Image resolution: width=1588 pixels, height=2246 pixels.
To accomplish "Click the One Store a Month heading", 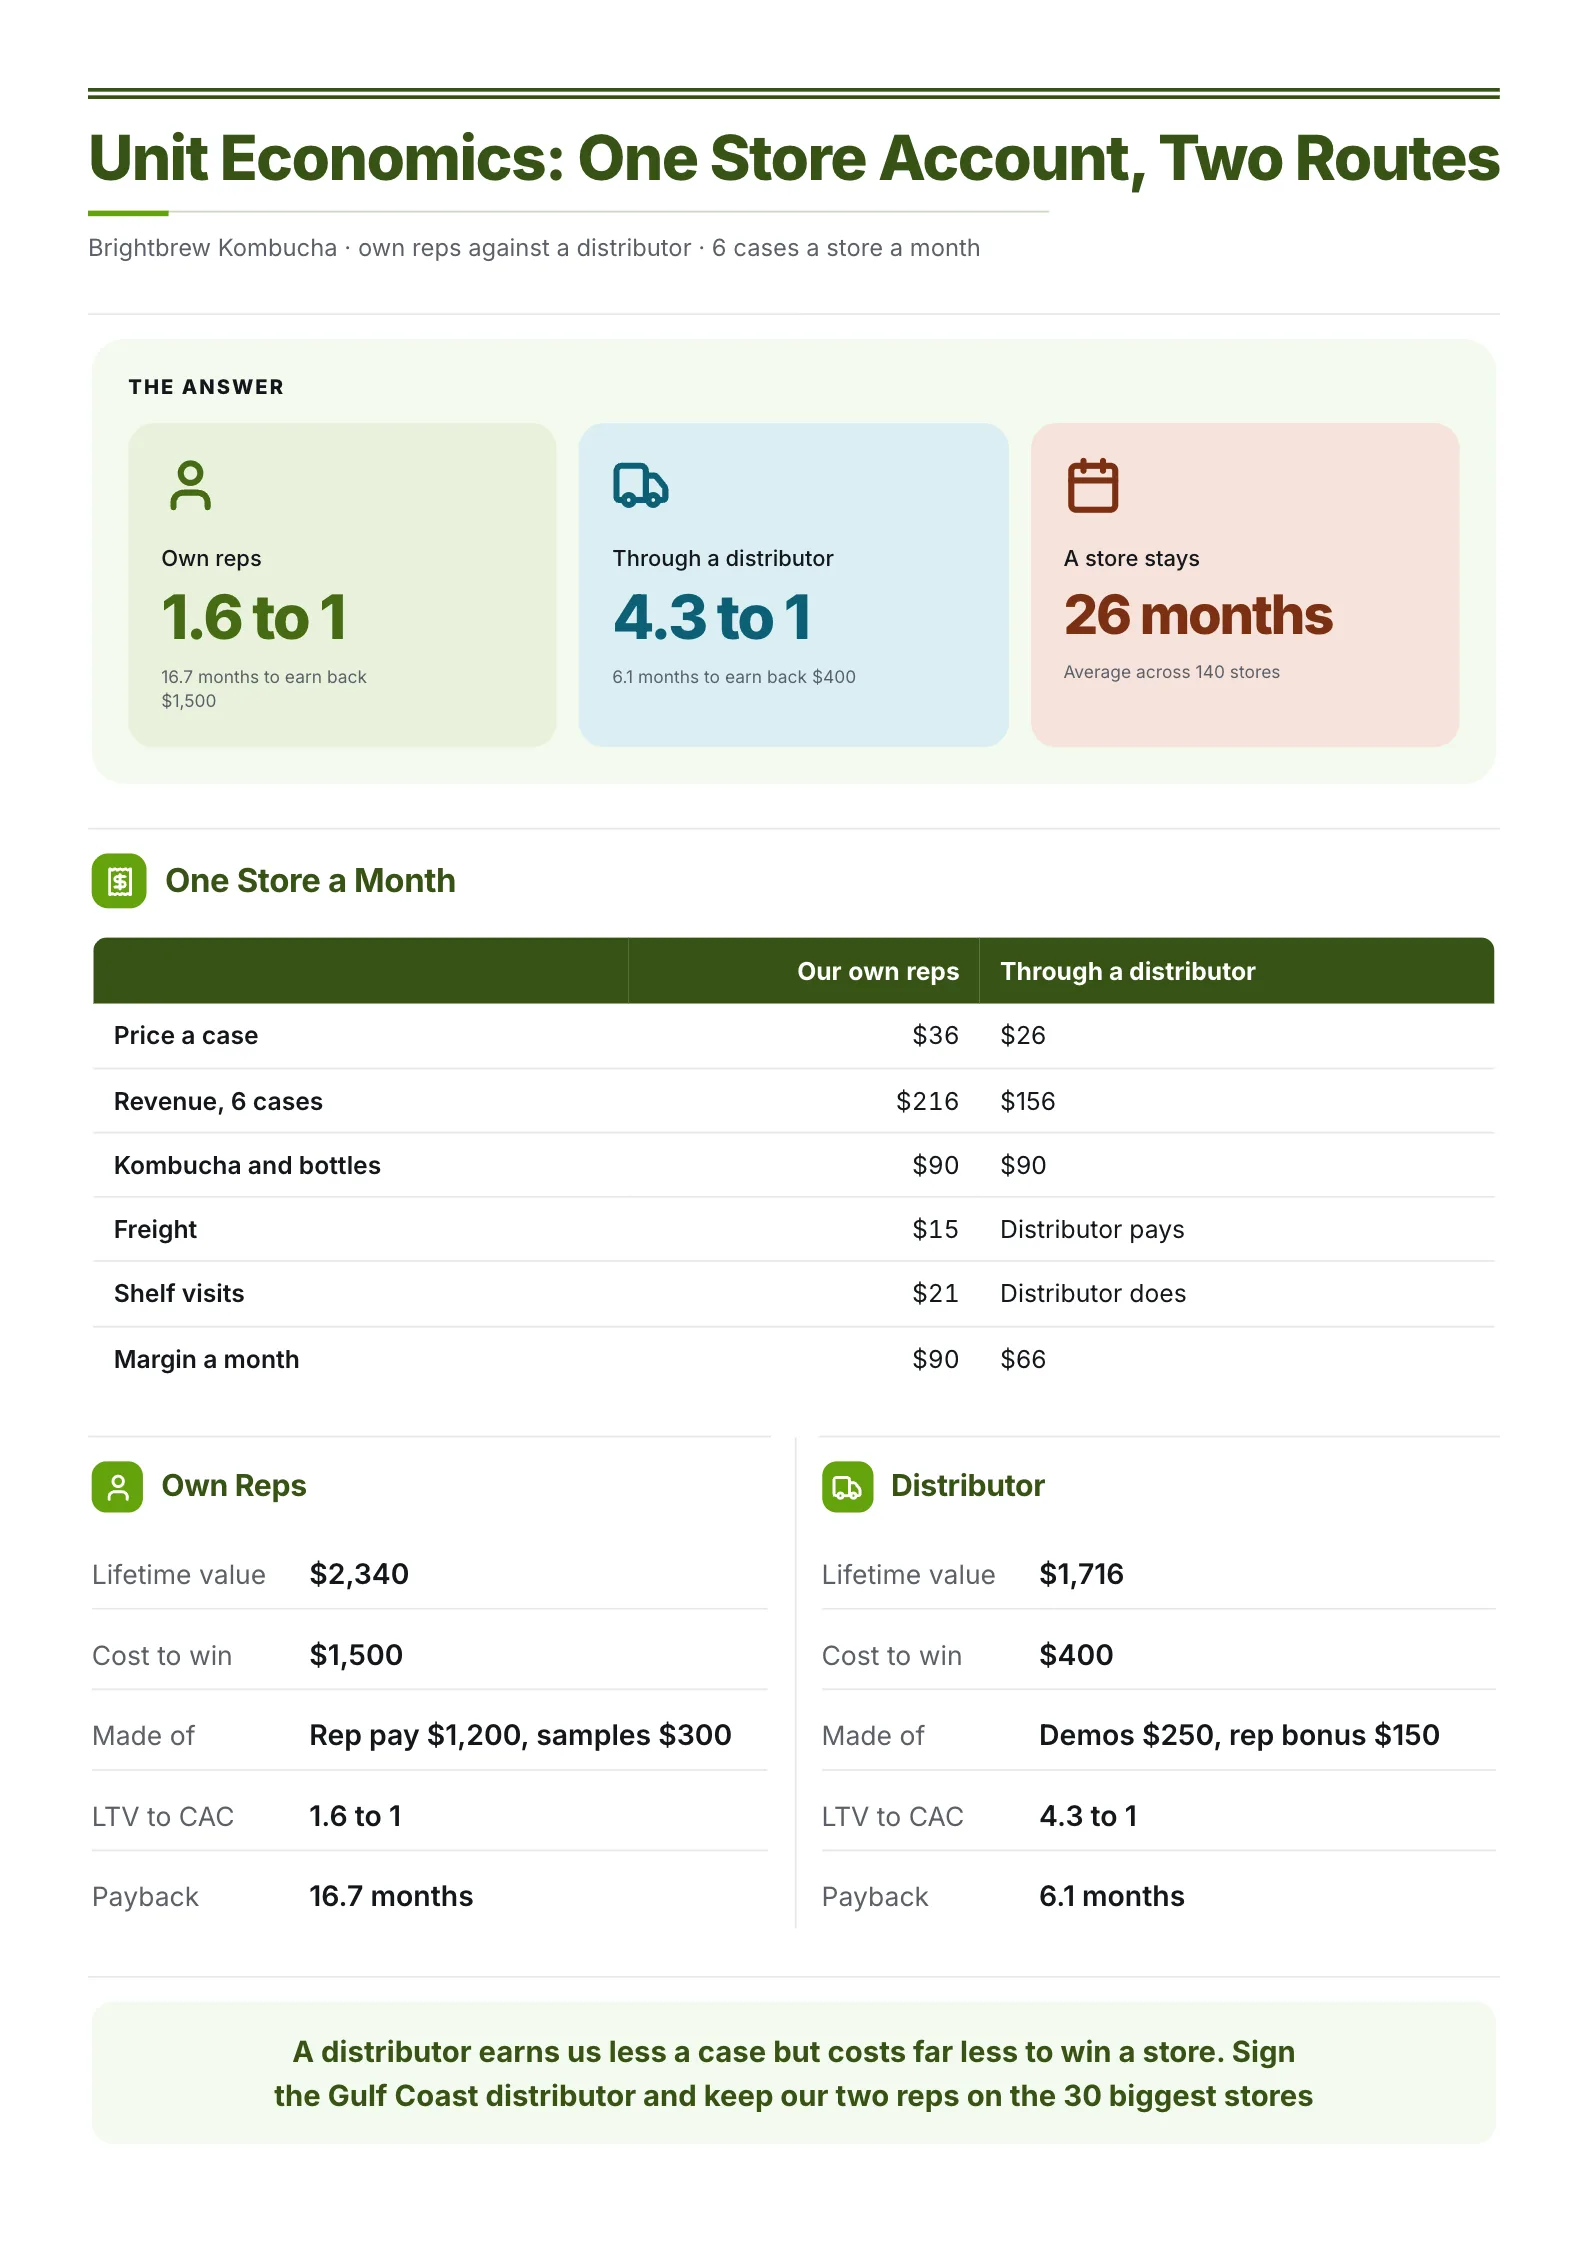I will pos(310,881).
